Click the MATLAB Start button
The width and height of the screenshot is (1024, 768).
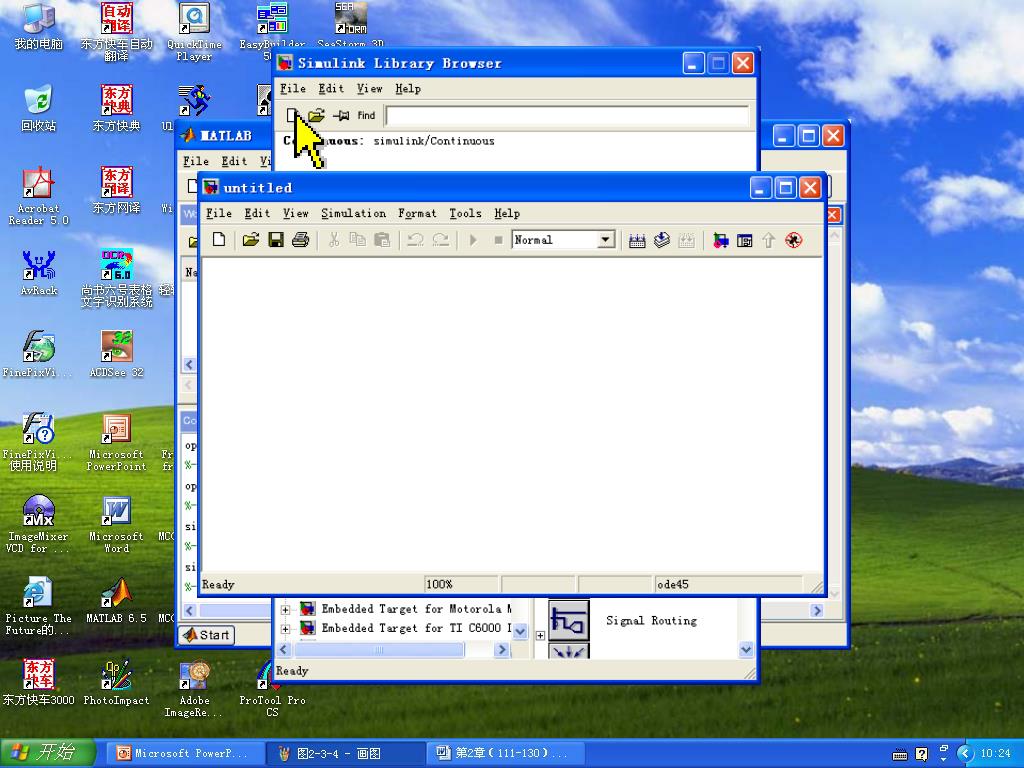coord(206,635)
